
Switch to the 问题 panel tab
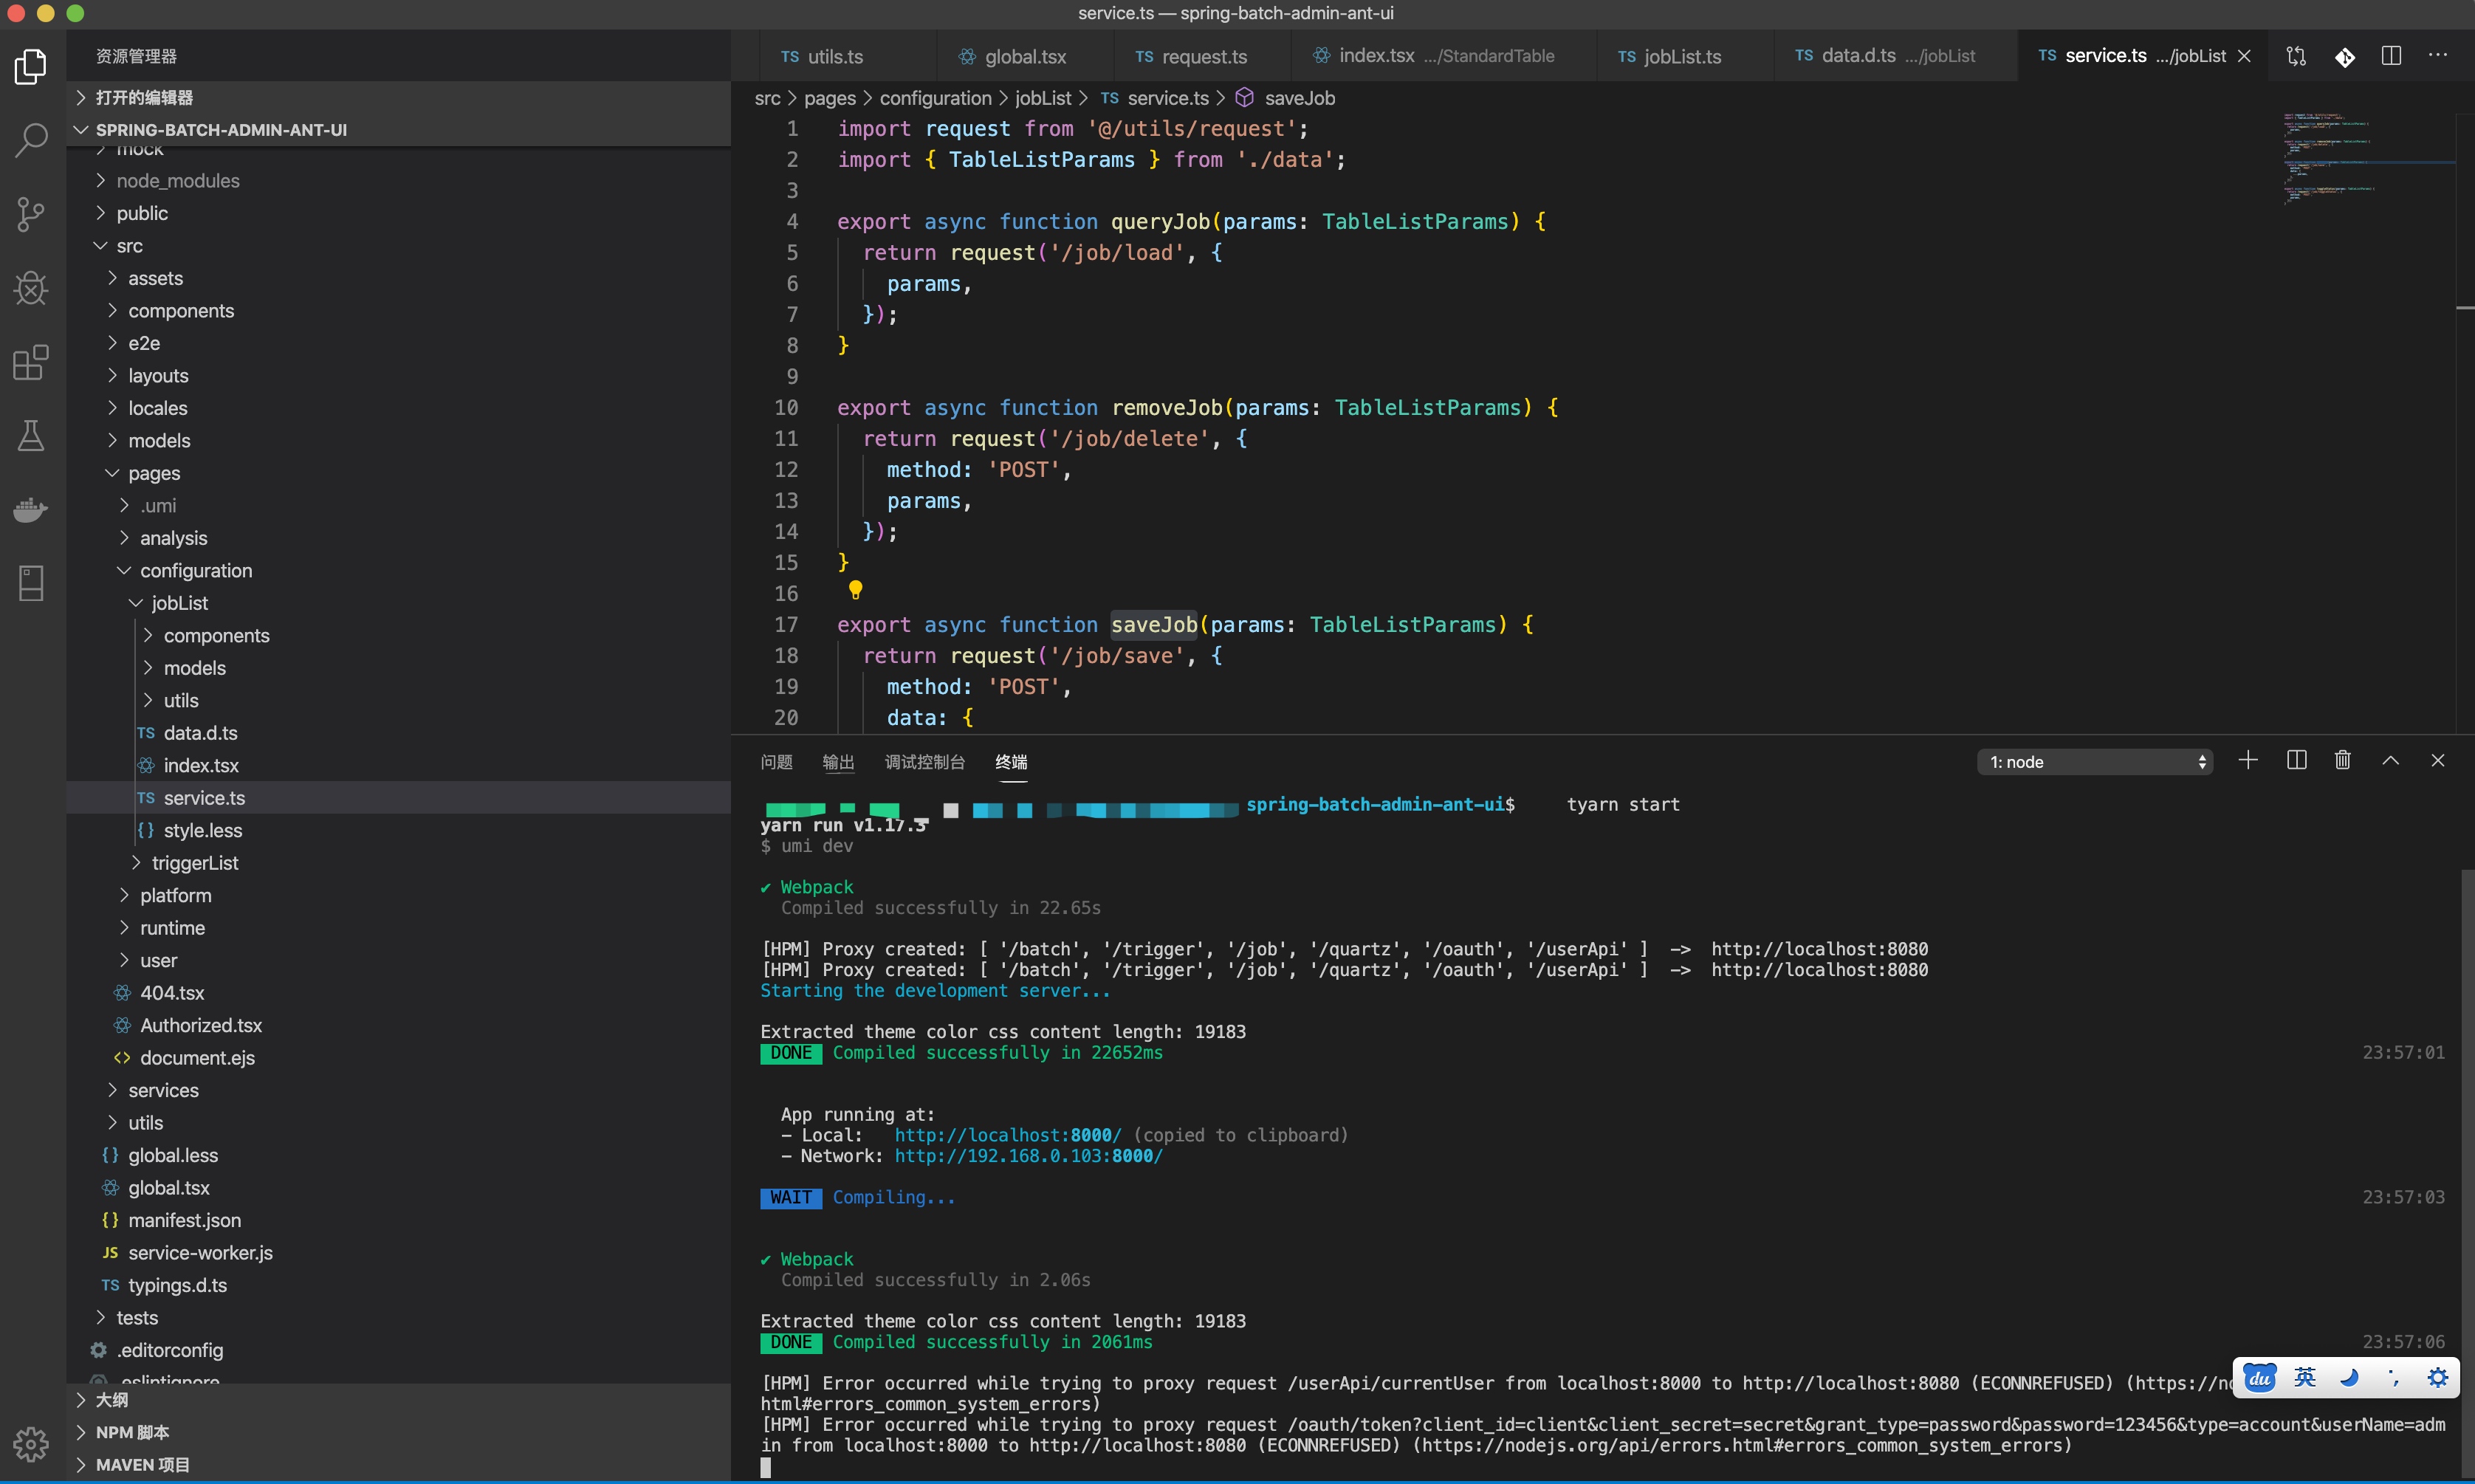pos(776,762)
